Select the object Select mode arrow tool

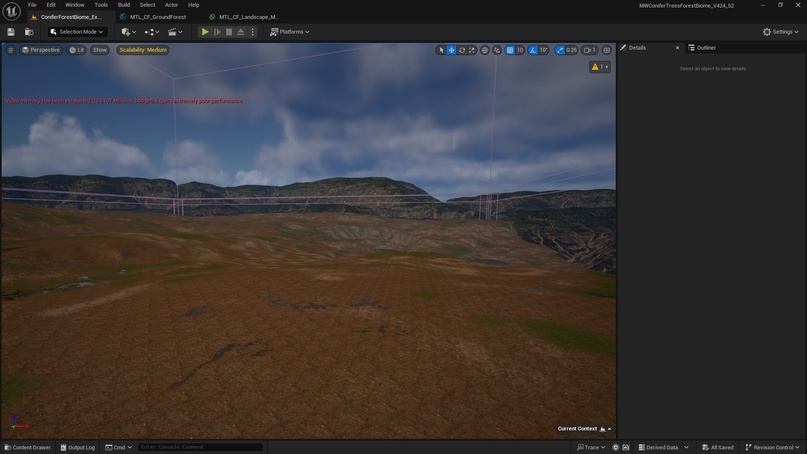(x=441, y=50)
